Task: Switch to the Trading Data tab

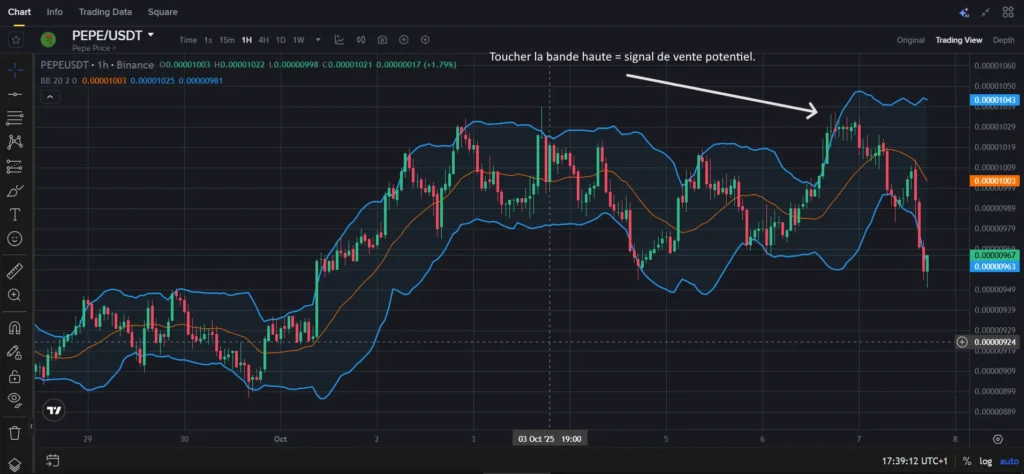Action: [105, 12]
